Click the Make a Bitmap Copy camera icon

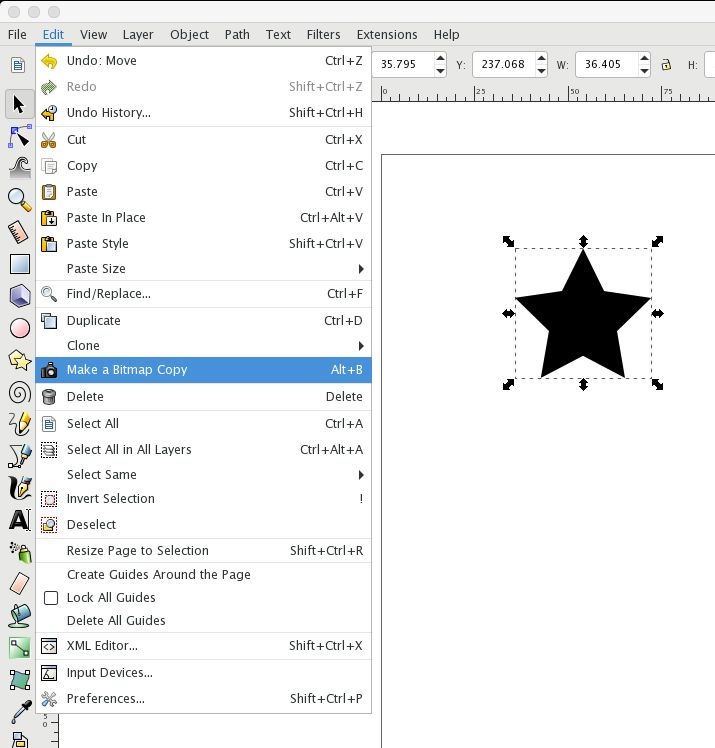pyautogui.click(x=49, y=370)
